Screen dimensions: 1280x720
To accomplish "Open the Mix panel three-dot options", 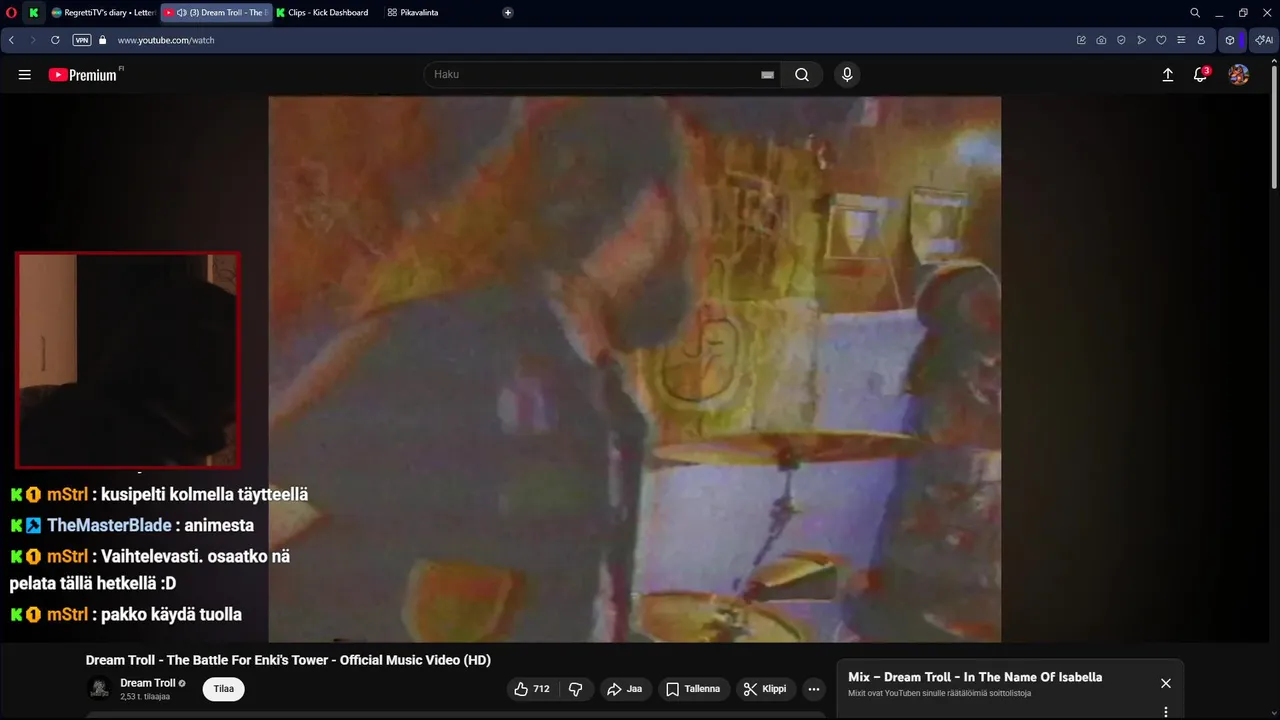I will (1165, 712).
